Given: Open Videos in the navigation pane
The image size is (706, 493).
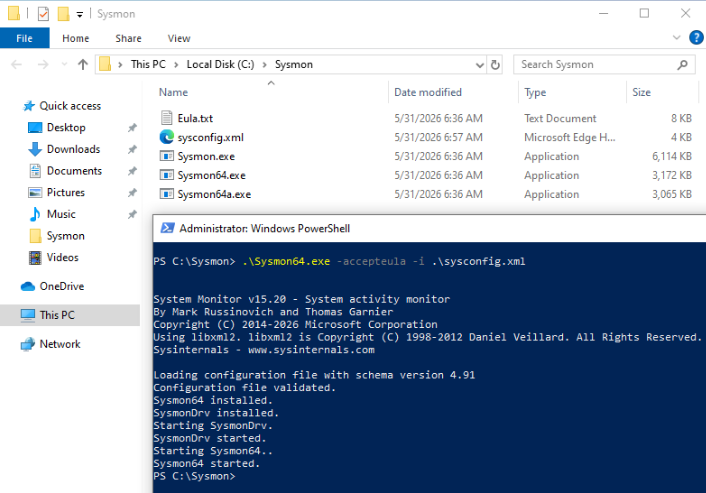Looking at the screenshot, I should pos(62,258).
